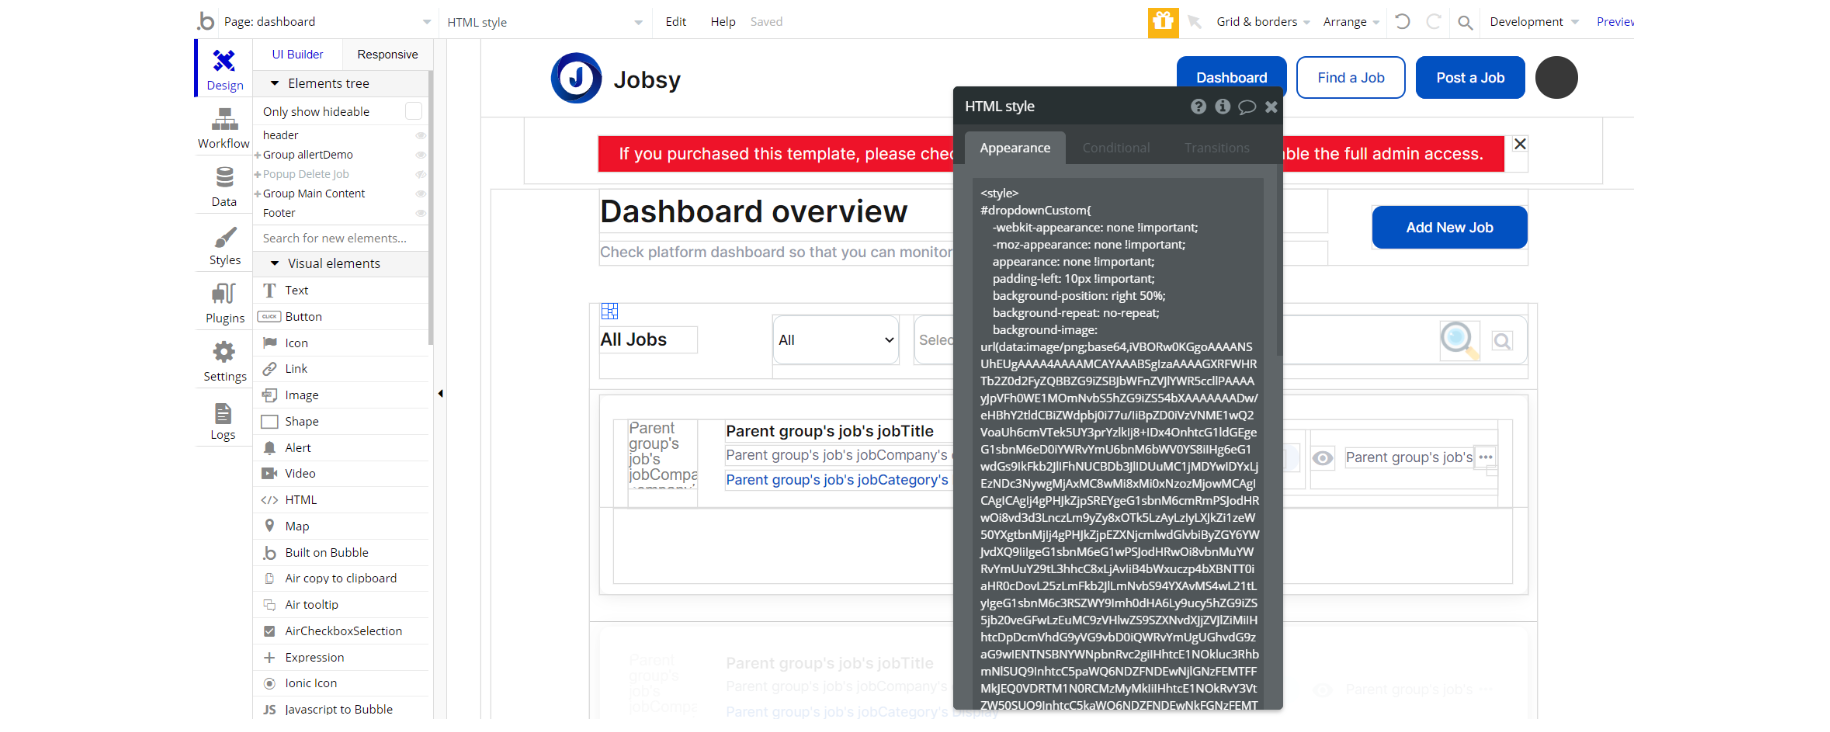The image size is (1830, 732).
Task: Collapse the Elements tree section
Action: (x=275, y=83)
